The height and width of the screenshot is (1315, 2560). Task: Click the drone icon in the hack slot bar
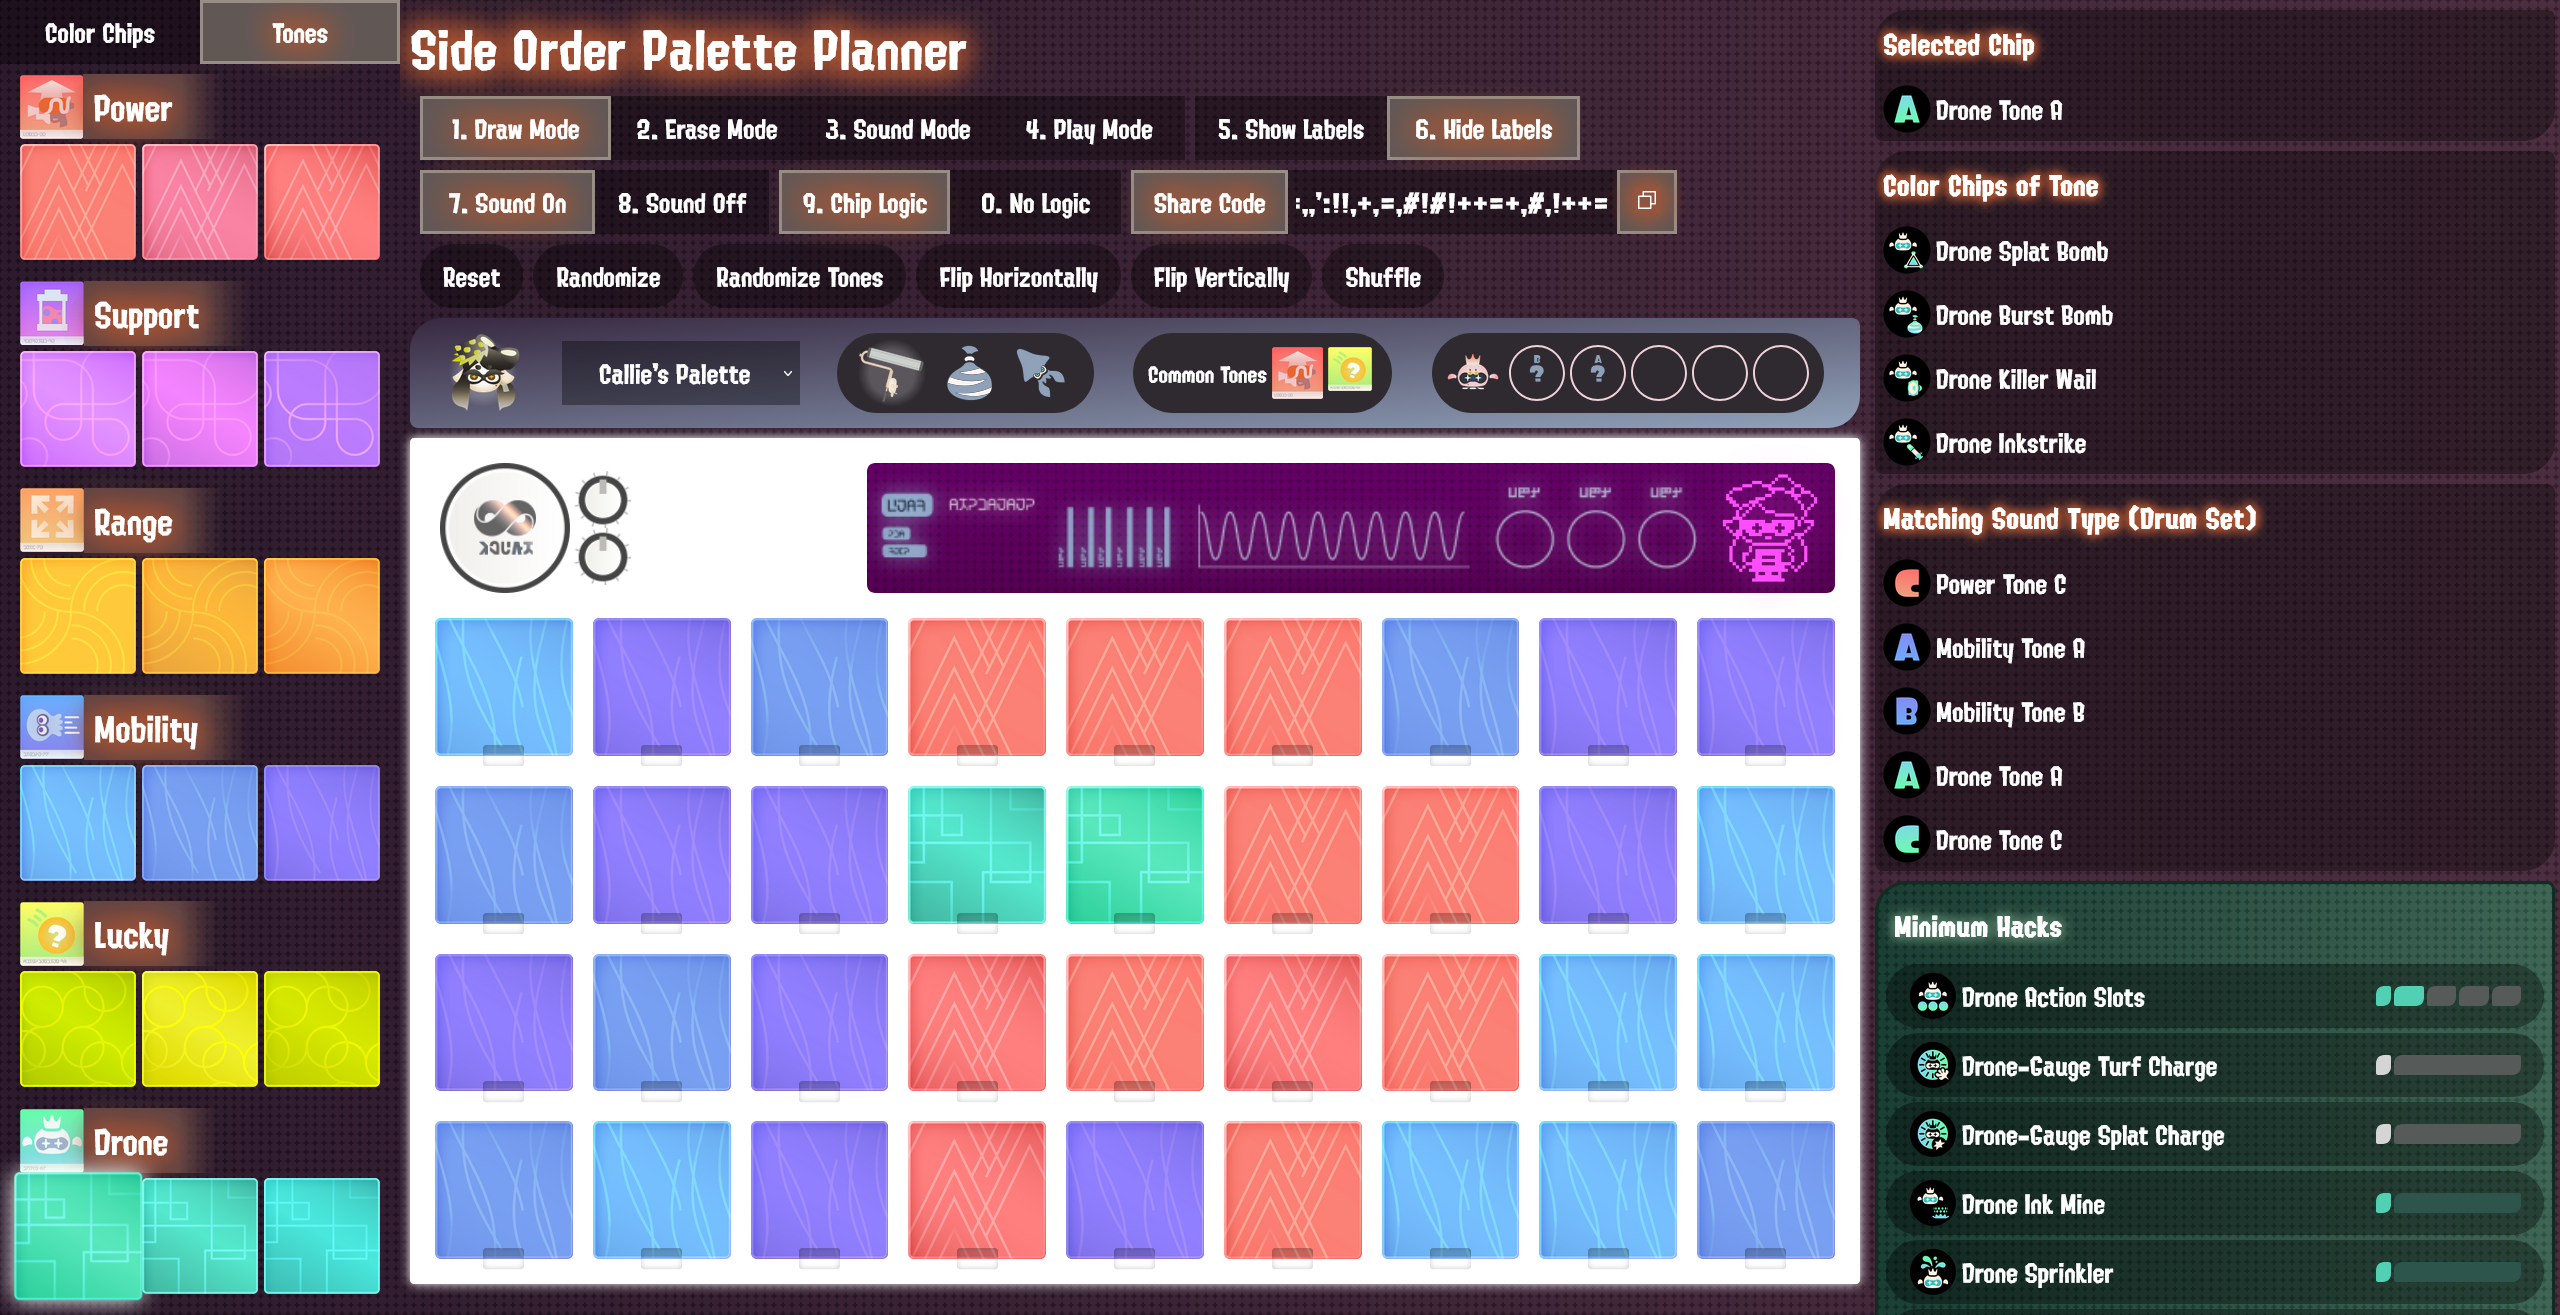(x=1472, y=373)
